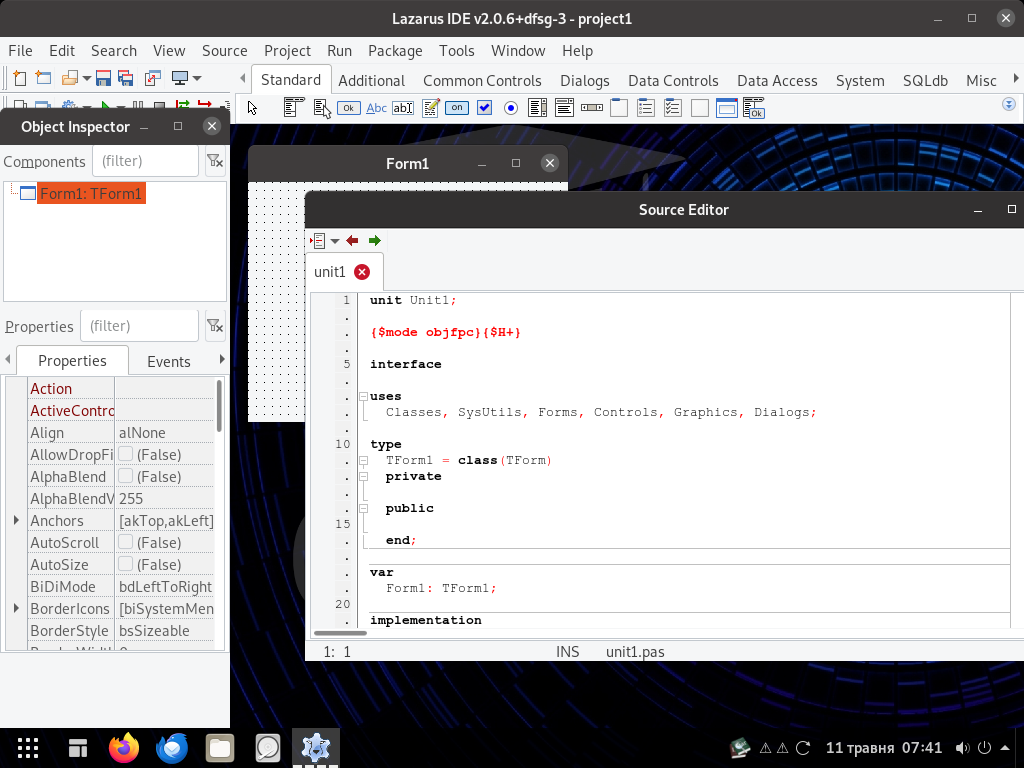Select Form1: TForm1 in component tree
Screen dimensions: 1024x768
91,193
